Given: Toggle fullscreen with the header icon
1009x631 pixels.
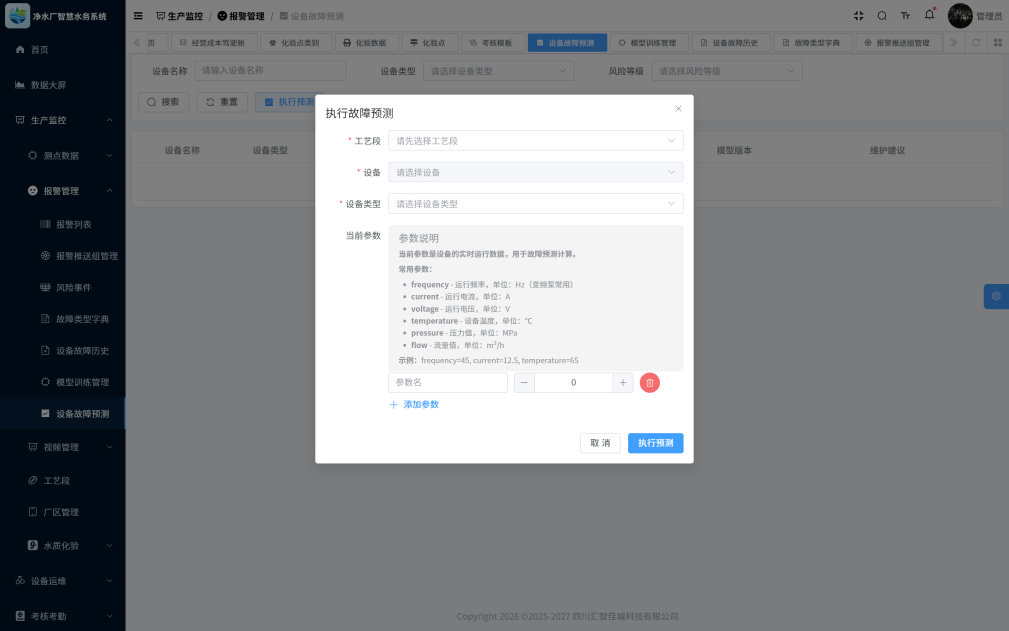Looking at the screenshot, I should point(858,16).
